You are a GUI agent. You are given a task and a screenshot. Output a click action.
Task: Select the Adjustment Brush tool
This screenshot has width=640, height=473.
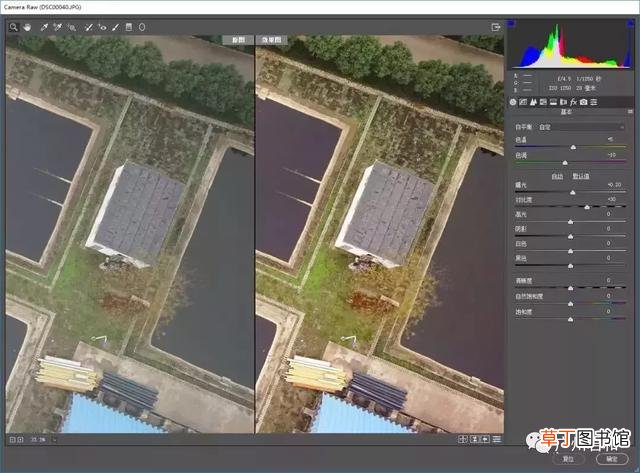click(x=116, y=27)
